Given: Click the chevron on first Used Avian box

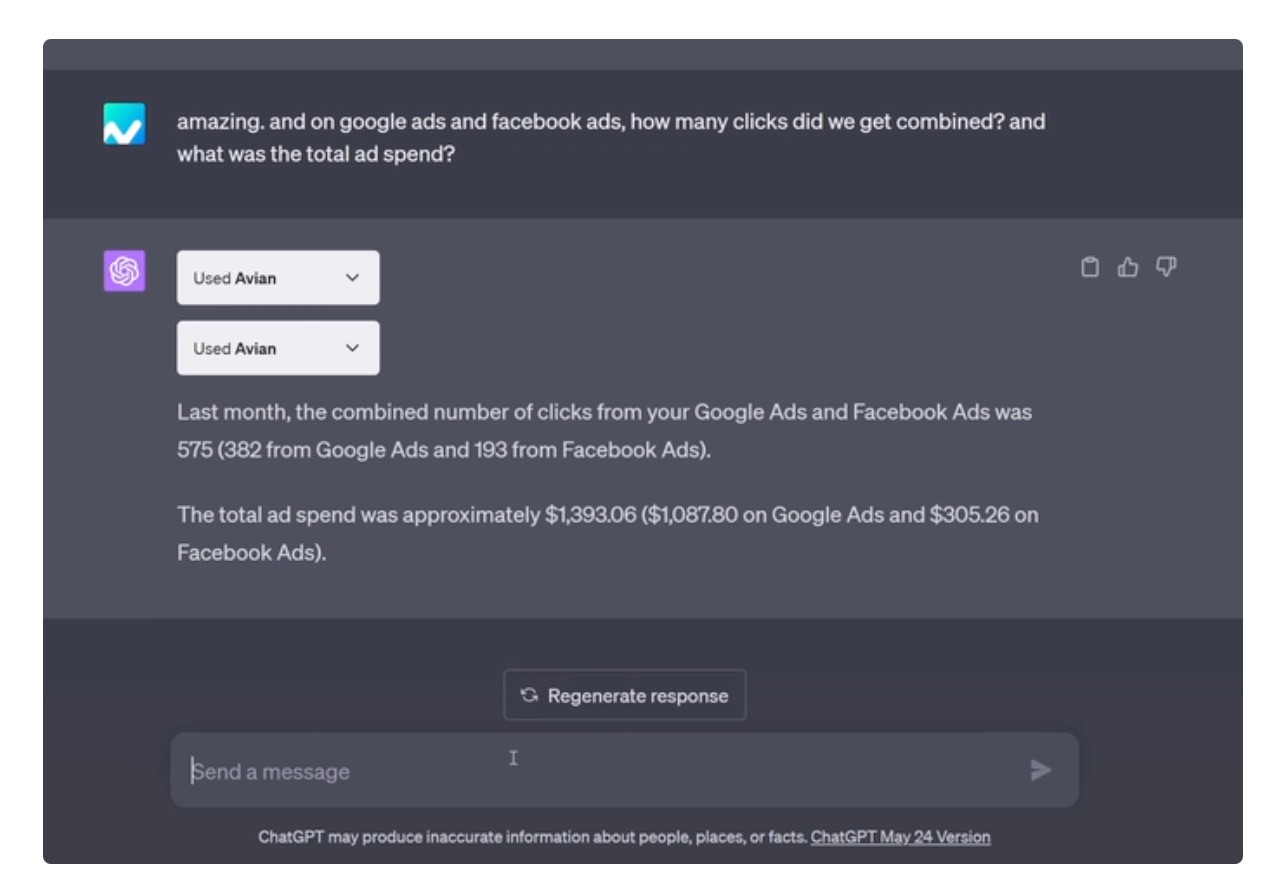Looking at the screenshot, I should point(352,278).
